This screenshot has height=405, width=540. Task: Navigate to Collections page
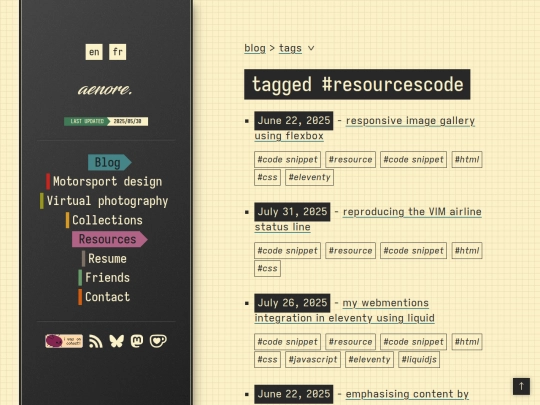(x=104, y=220)
